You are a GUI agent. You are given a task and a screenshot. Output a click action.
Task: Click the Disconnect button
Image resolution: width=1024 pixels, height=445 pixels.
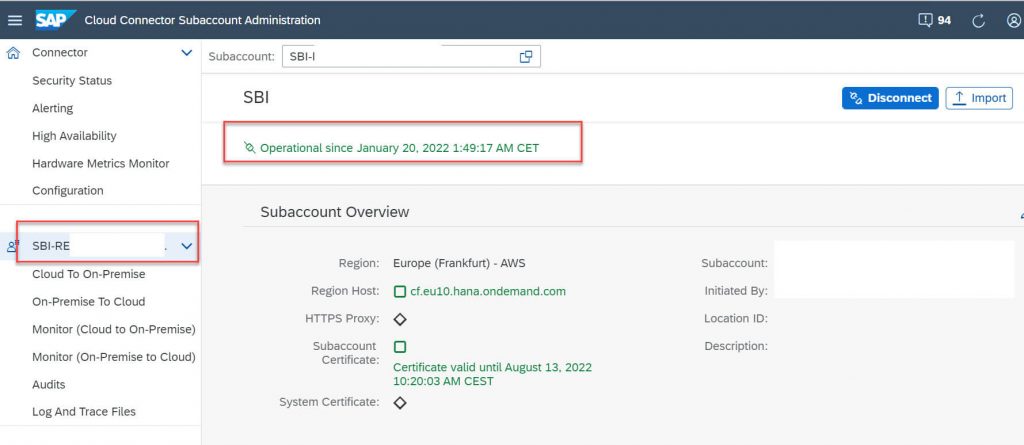click(890, 98)
